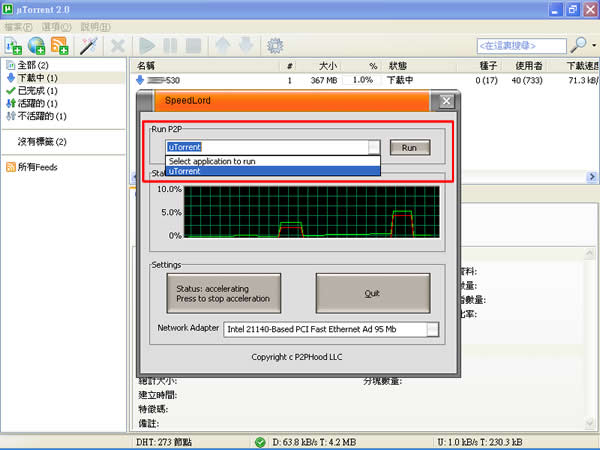Select the 已完成 (1) category
The image size is (600, 450).
32,91
